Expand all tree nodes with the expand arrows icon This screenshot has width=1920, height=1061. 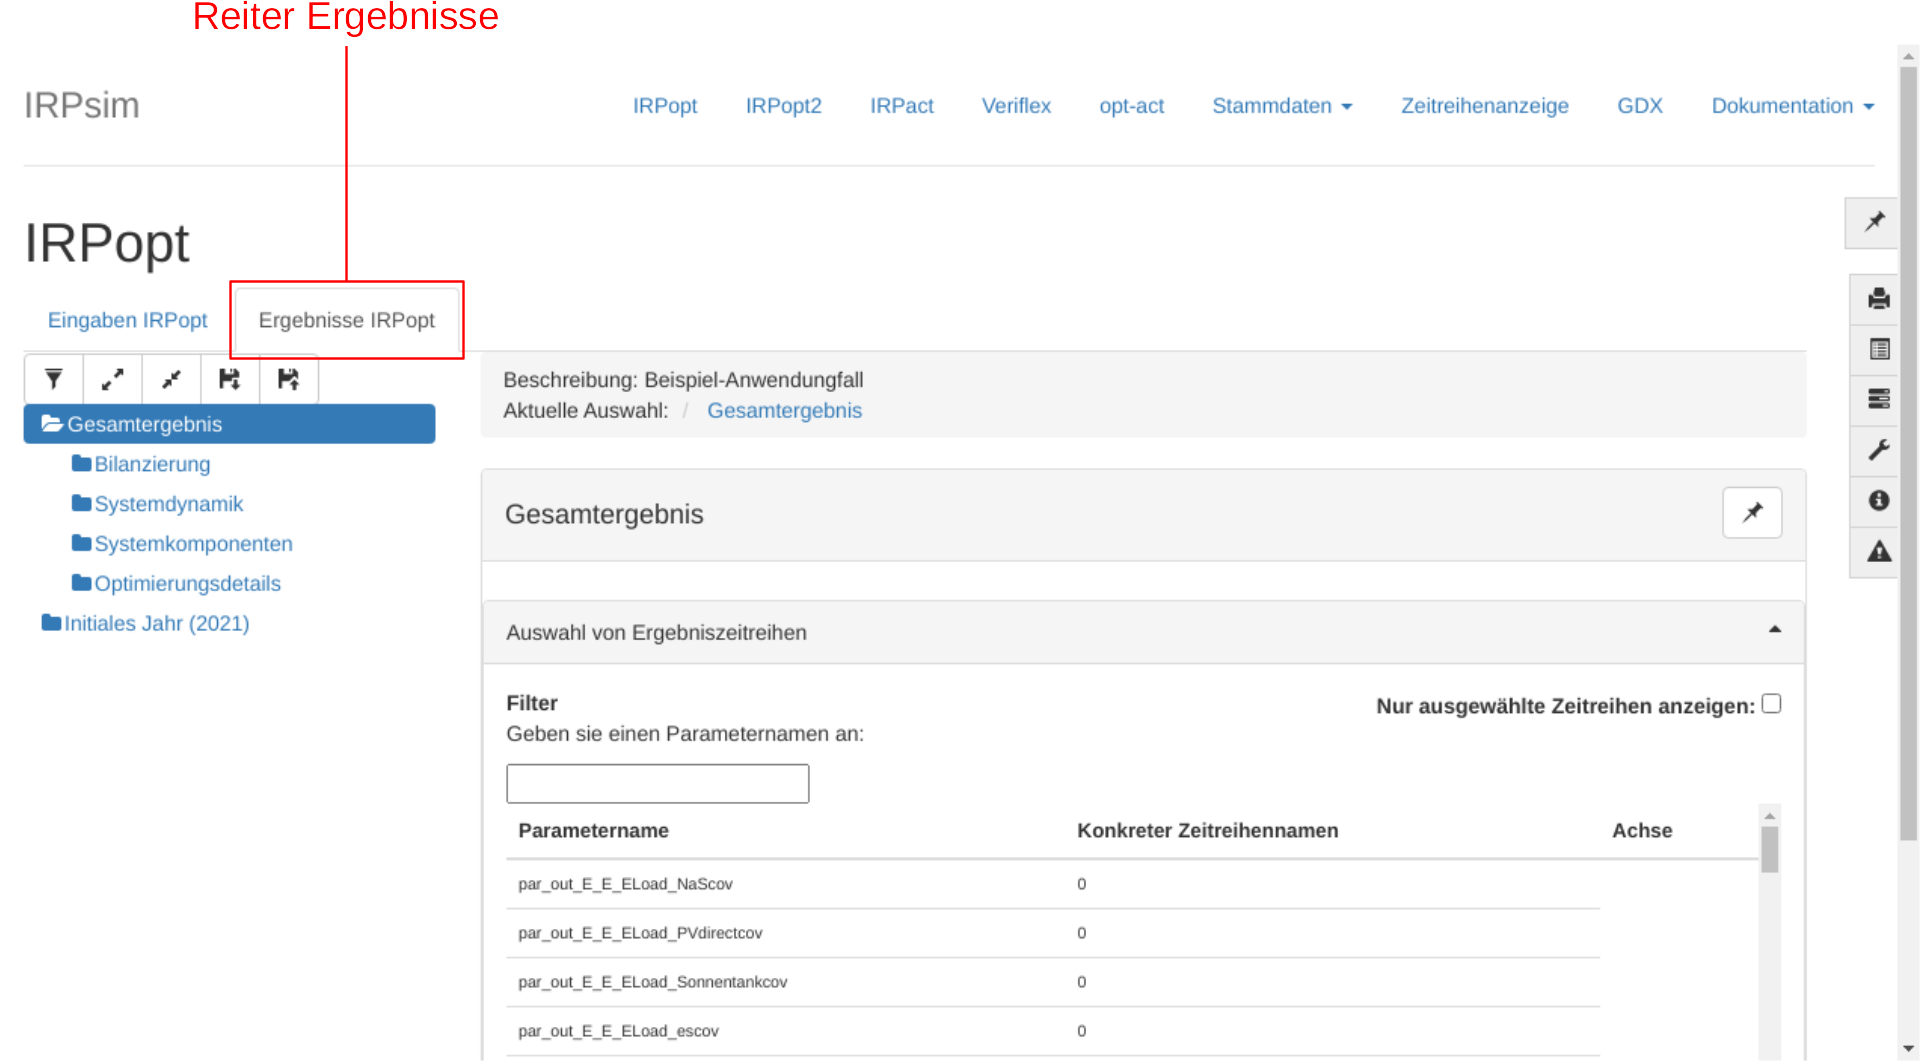point(113,379)
